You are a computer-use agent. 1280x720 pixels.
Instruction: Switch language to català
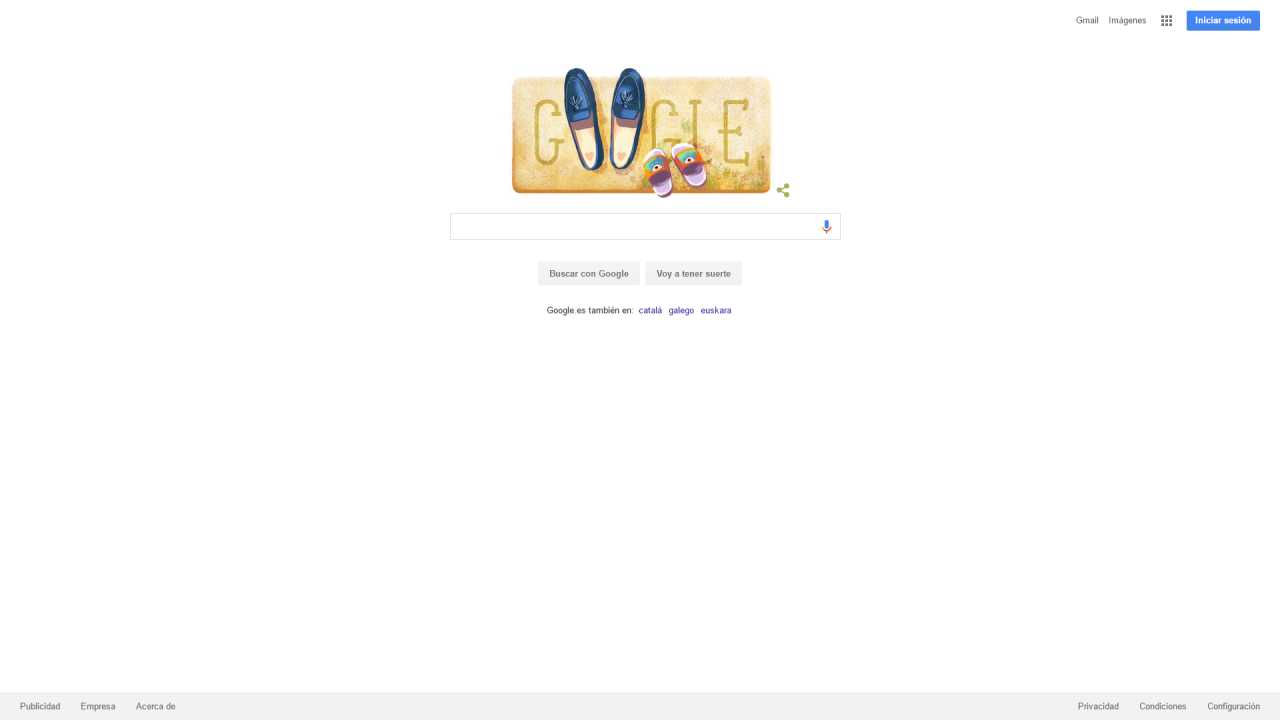coord(650,310)
